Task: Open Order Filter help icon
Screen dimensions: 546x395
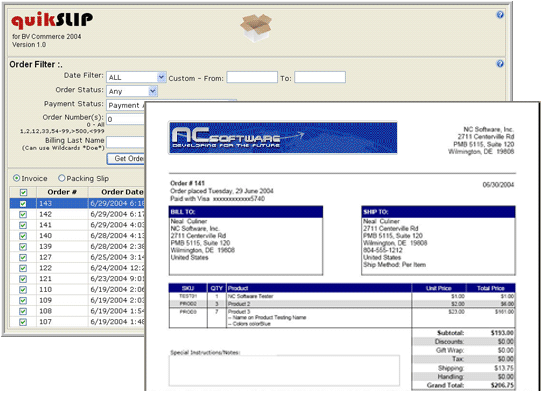Action: (500, 64)
